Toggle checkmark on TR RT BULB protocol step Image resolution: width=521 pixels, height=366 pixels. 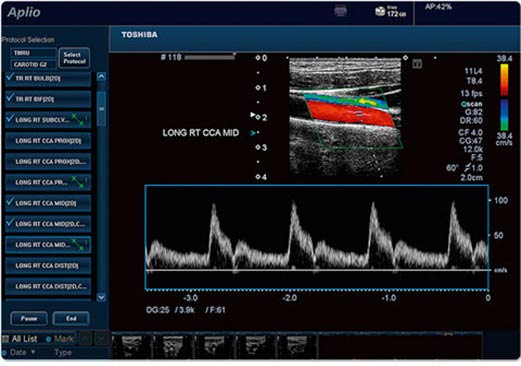coord(10,77)
